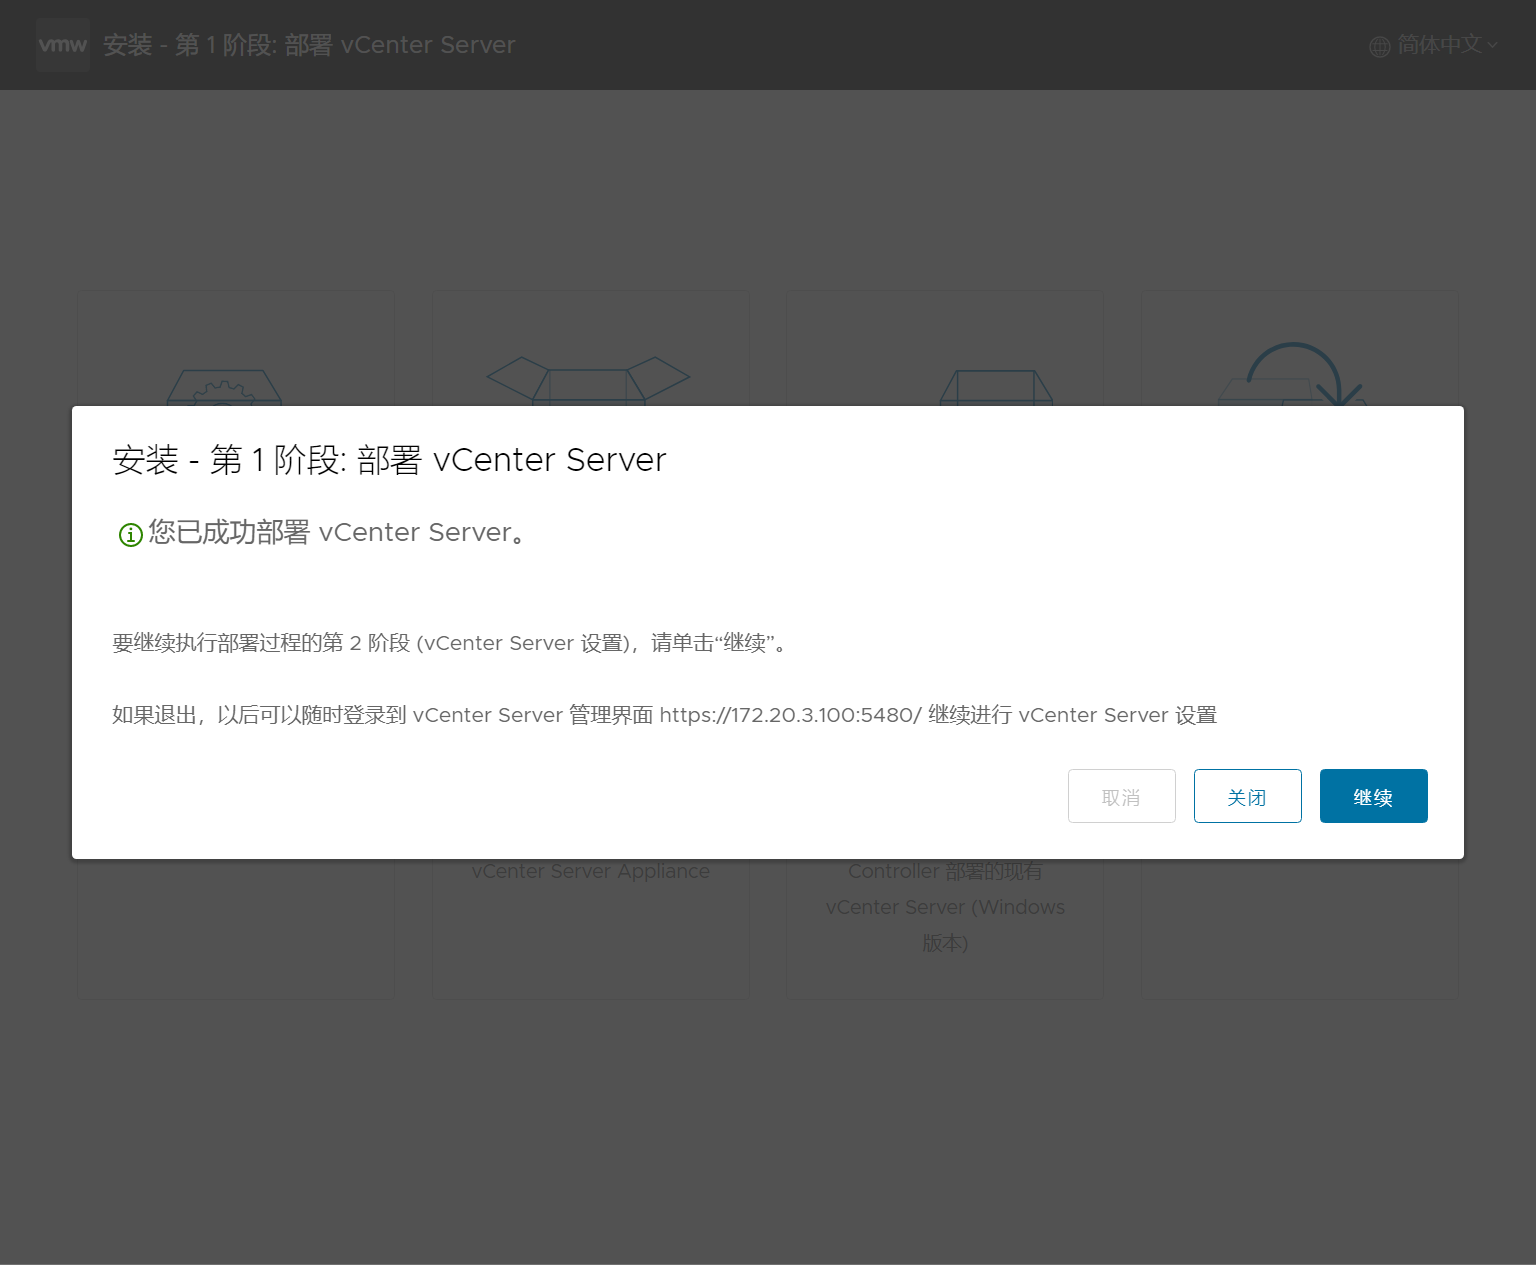The image size is (1536, 1265).
Task: Click the box icon on third background card
Action: [996, 387]
